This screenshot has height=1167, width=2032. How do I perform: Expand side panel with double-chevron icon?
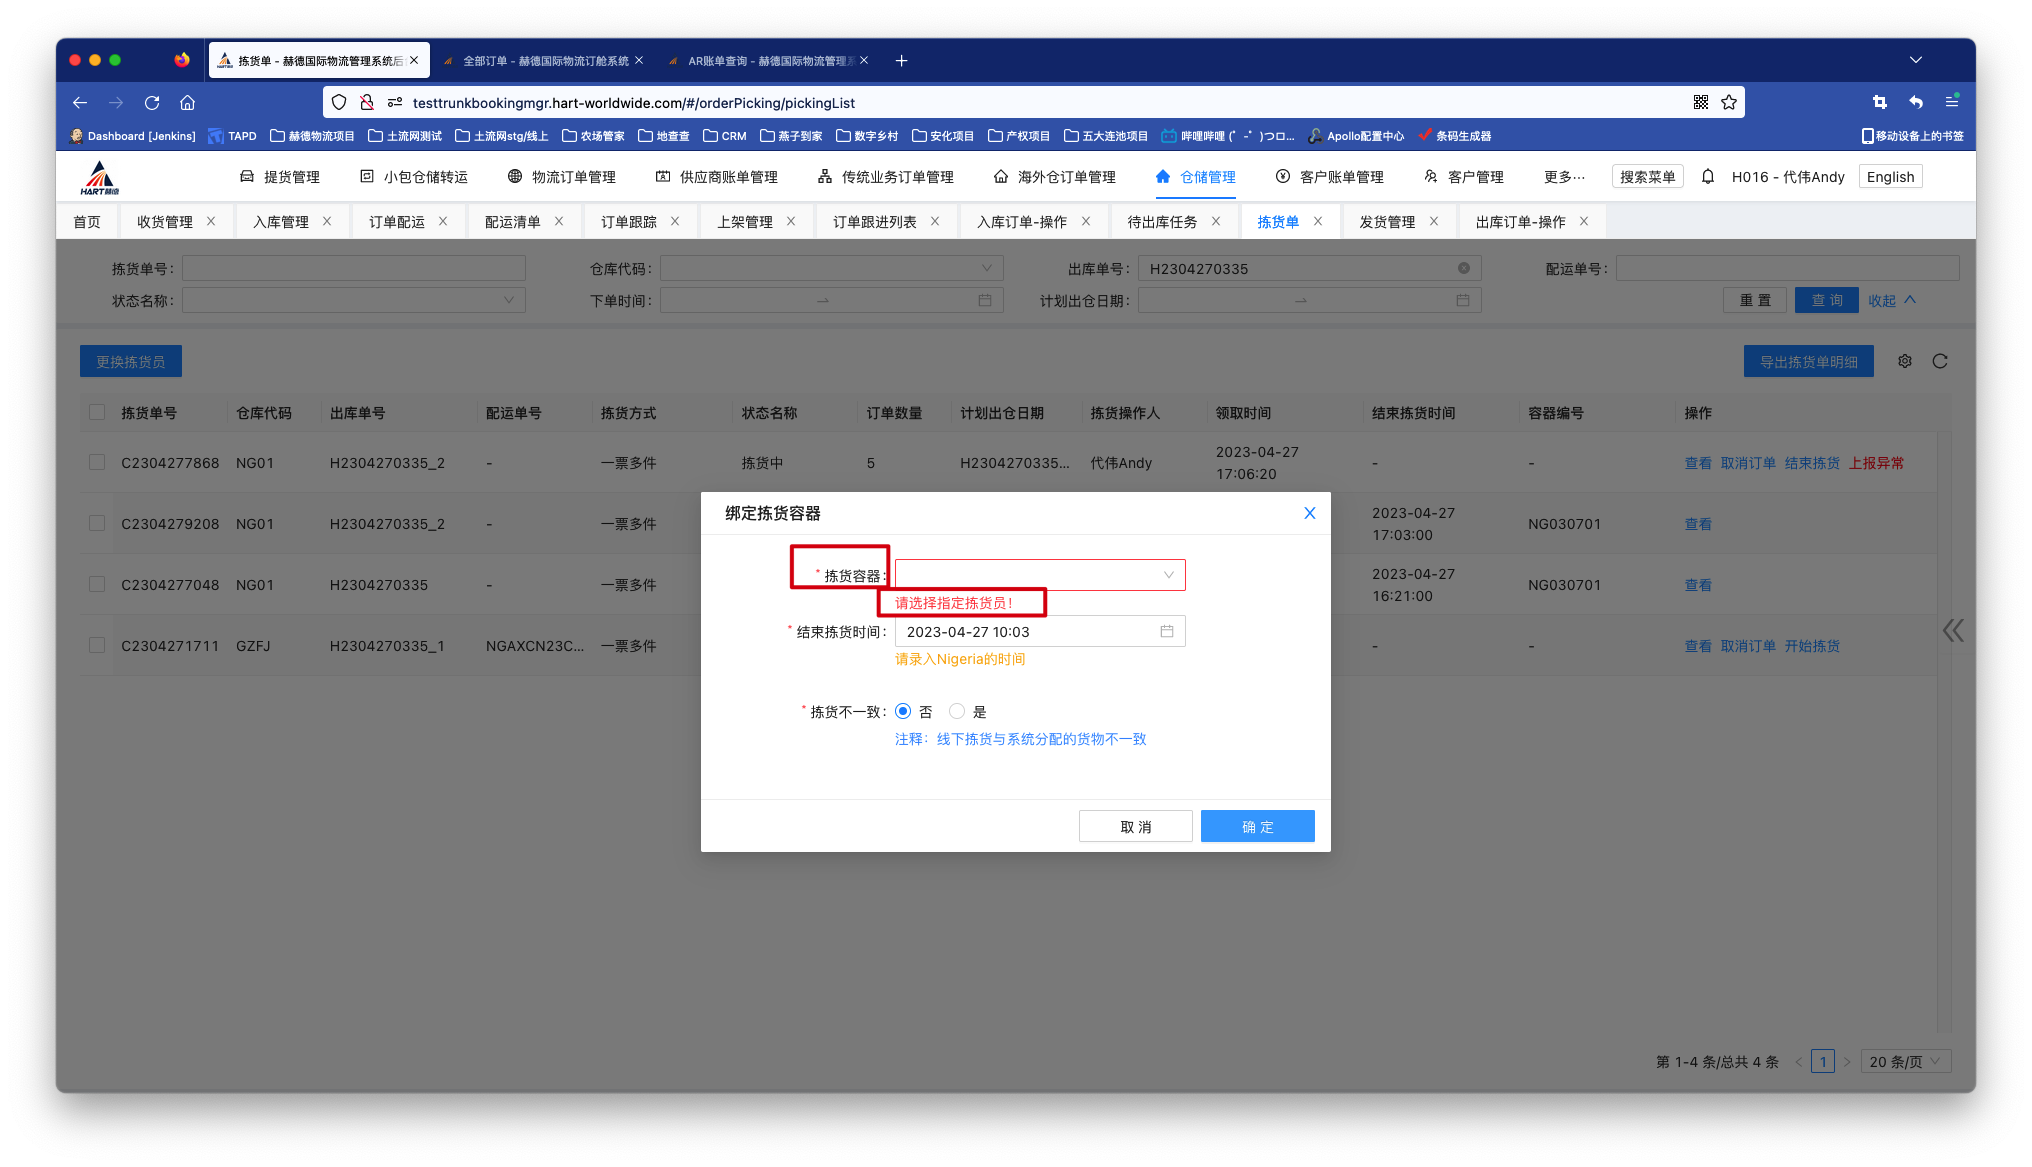point(1953,630)
